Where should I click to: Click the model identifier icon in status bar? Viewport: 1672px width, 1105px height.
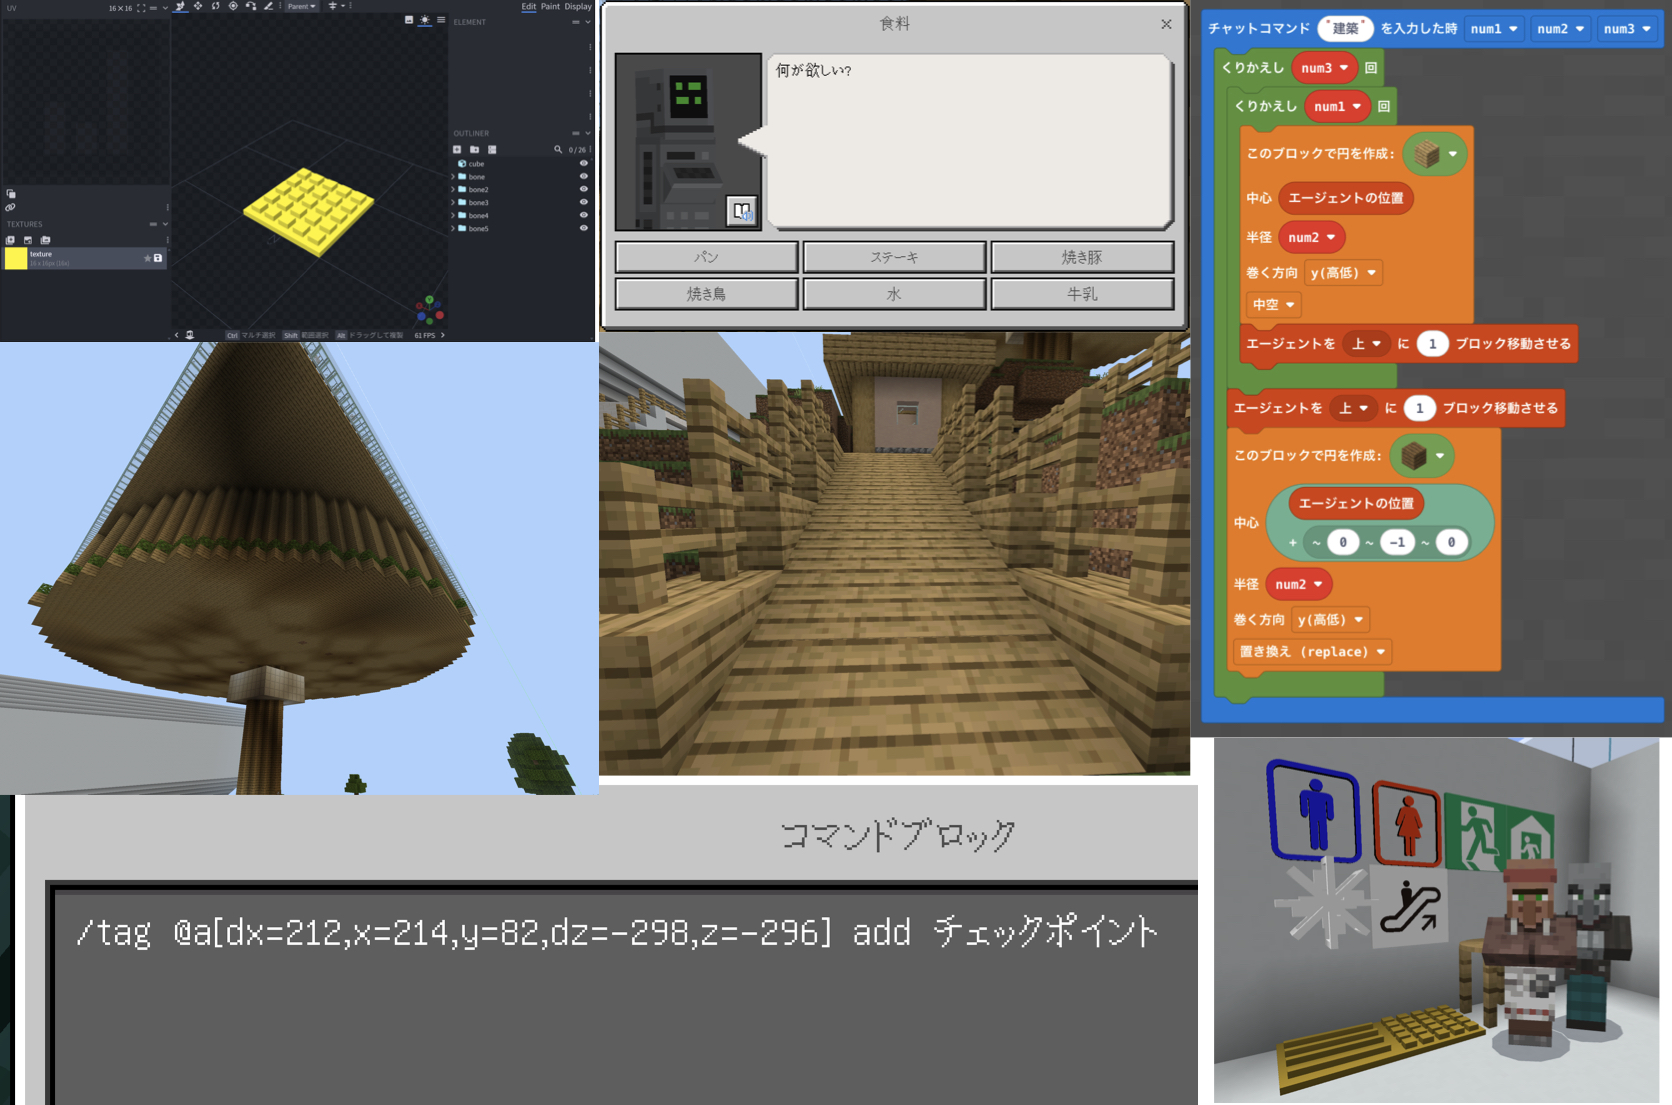pyautogui.click(x=190, y=335)
